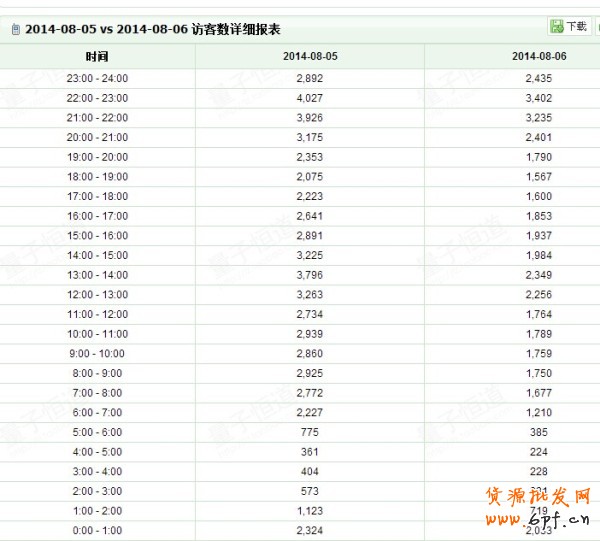
Task: Click the 18:00 - 19:00 time cell
Action: click(97, 176)
